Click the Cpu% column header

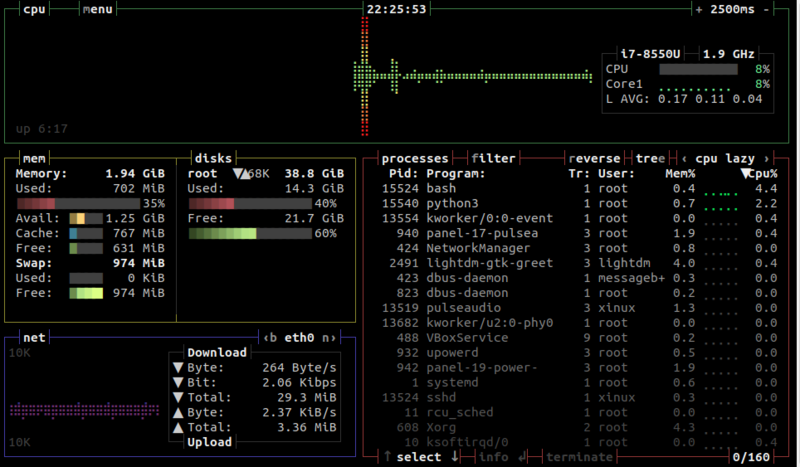pyautogui.click(x=759, y=173)
